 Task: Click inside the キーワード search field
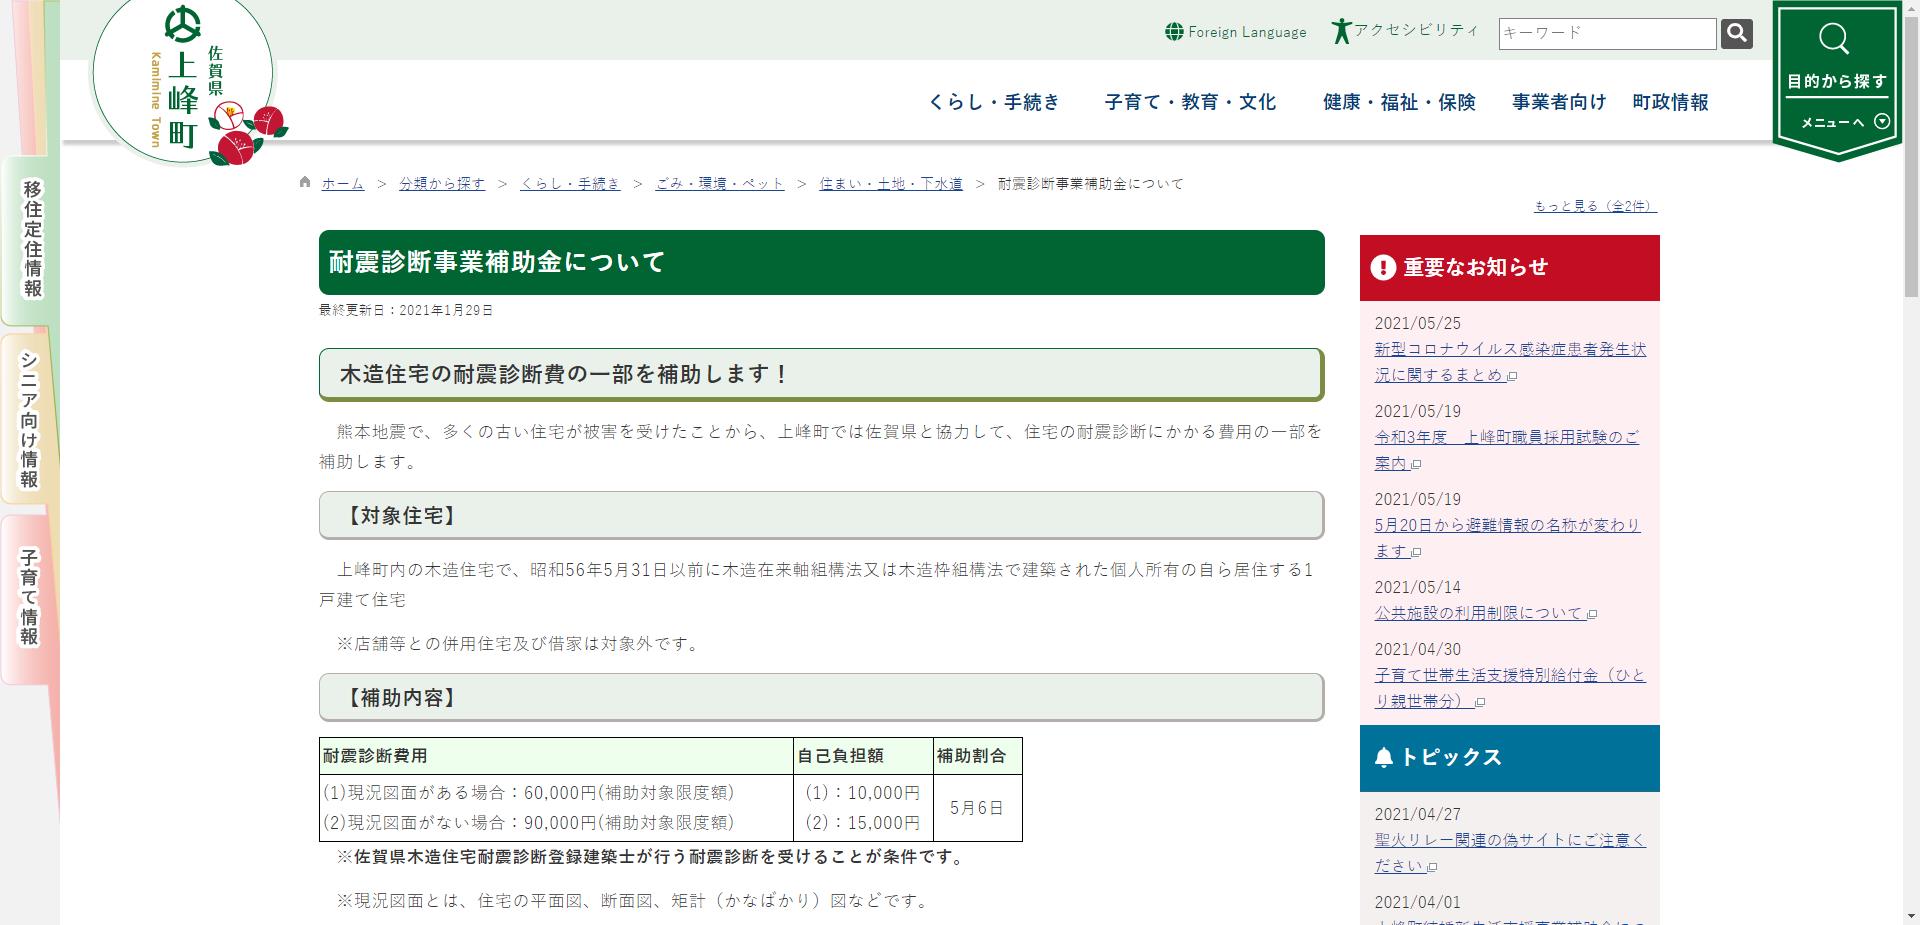[1605, 33]
